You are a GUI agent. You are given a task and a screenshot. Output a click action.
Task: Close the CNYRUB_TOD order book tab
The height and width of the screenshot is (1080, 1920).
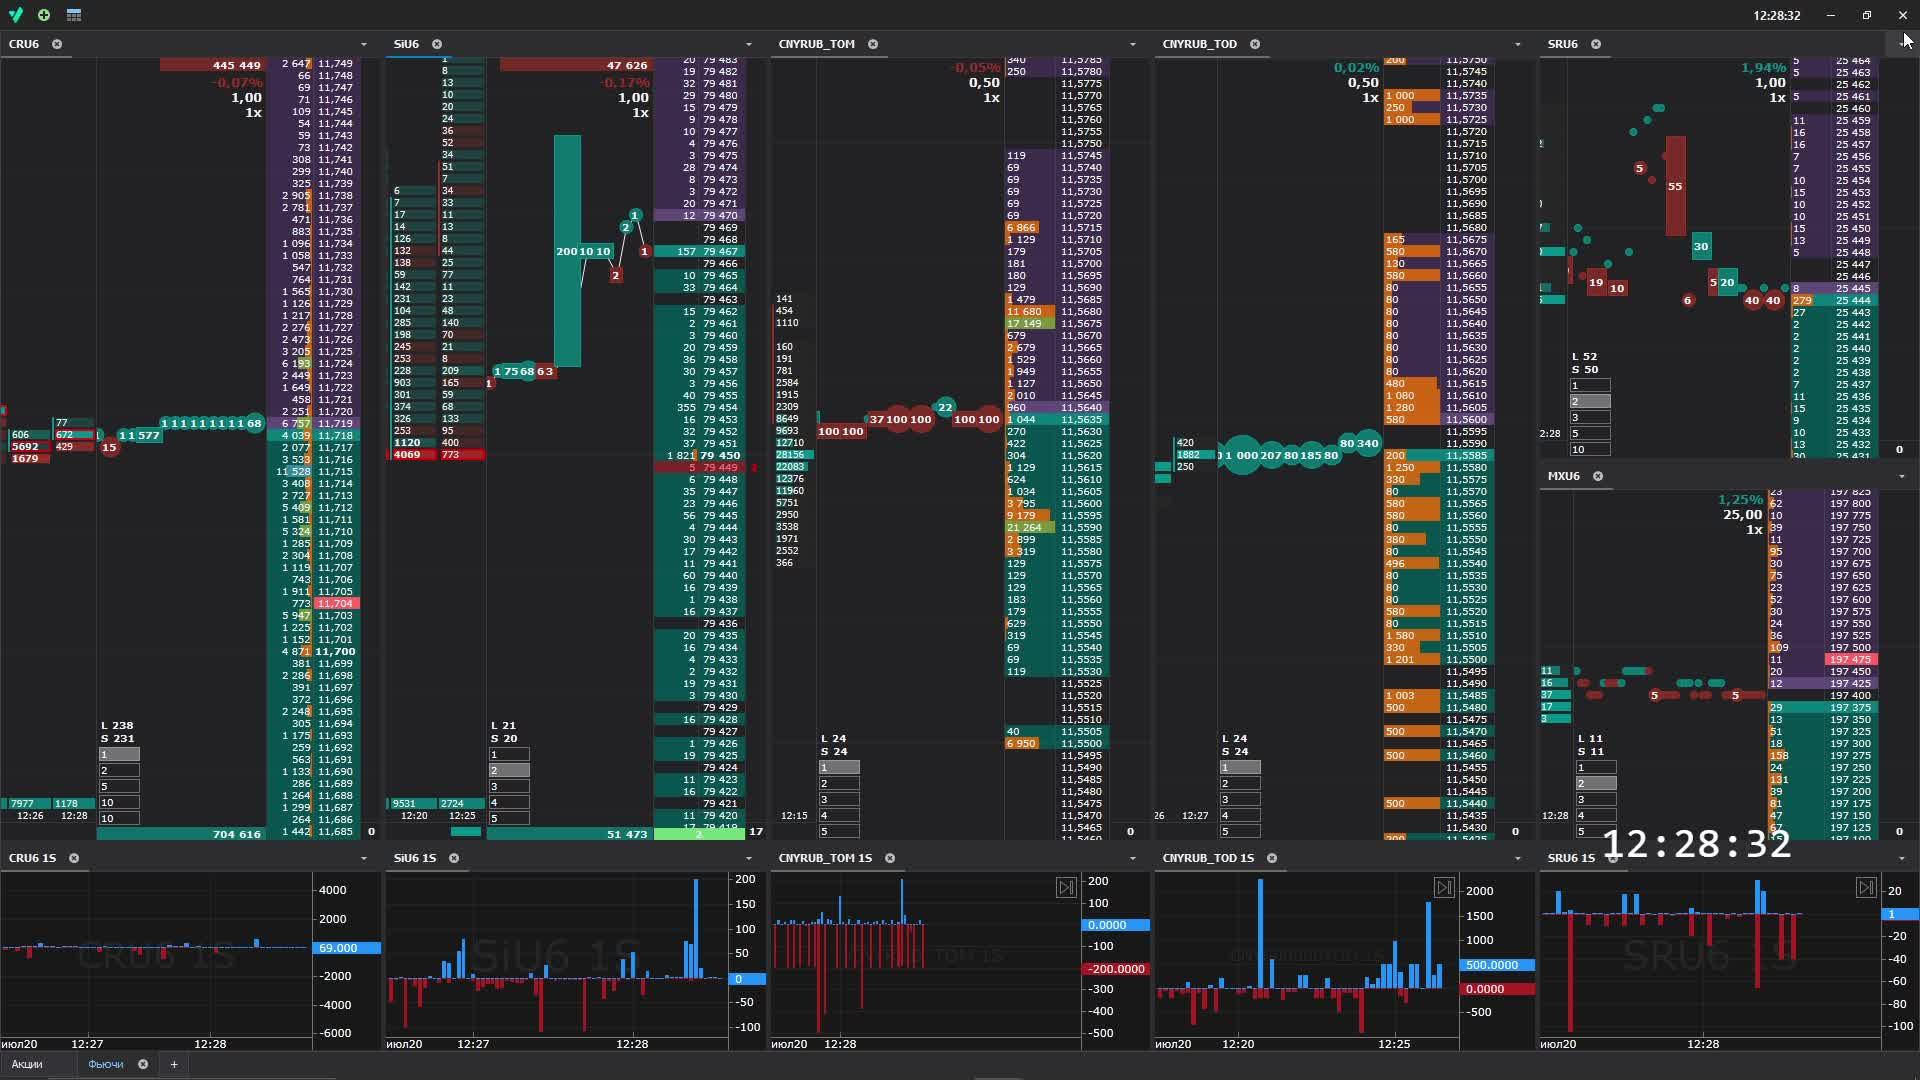click(x=1255, y=44)
